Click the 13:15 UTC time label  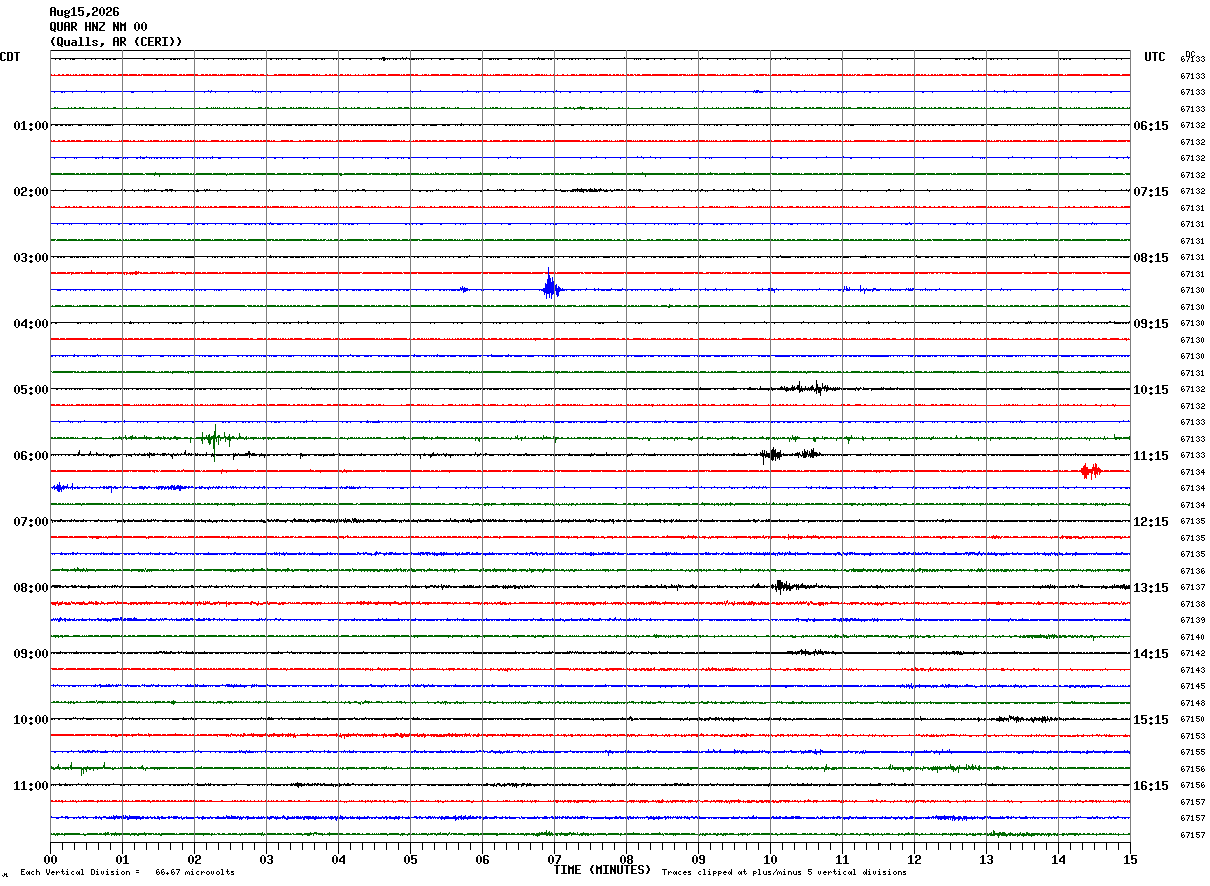click(x=1150, y=588)
